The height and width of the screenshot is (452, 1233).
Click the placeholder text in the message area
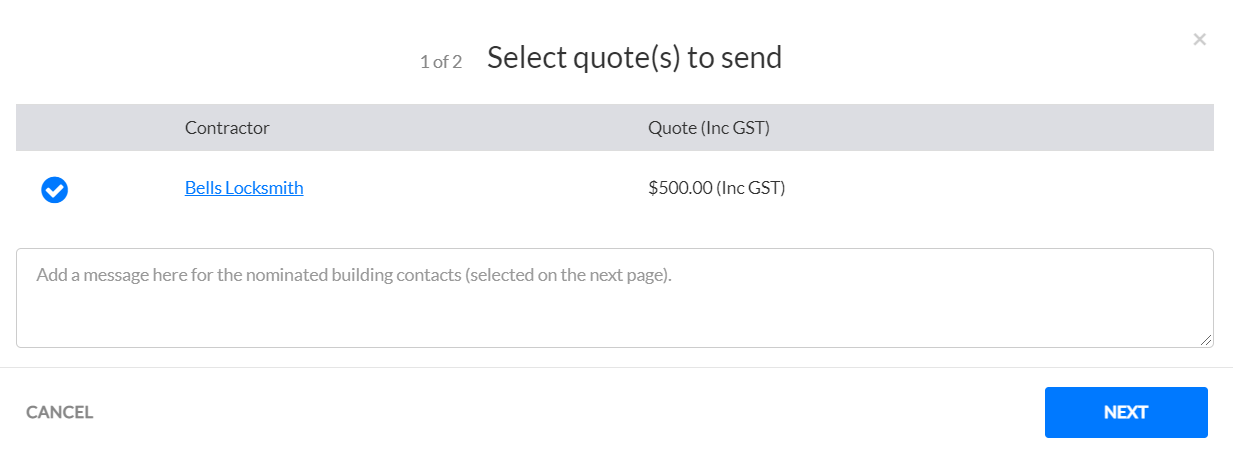tap(354, 273)
